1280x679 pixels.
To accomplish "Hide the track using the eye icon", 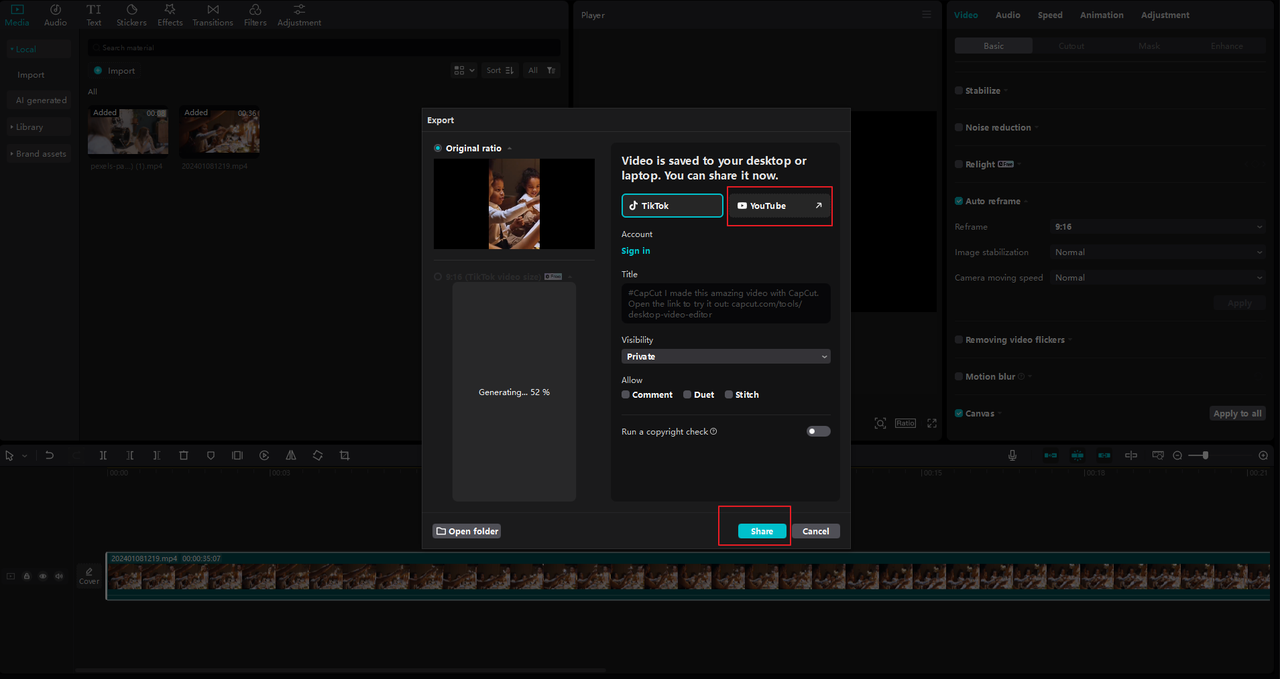I will [x=43, y=576].
